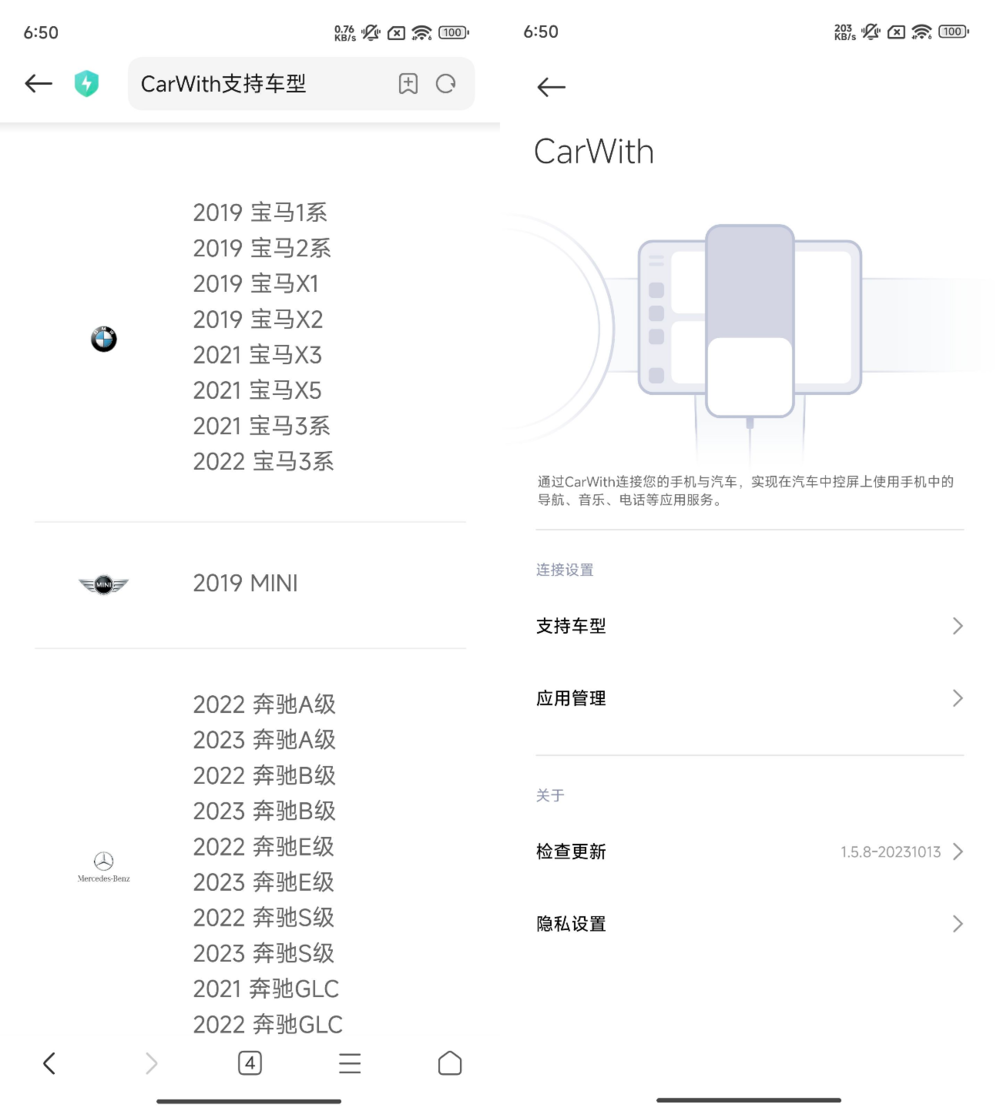Expand 应用管理 chevron arrow

pyautogui.click(x=957, y=698)
